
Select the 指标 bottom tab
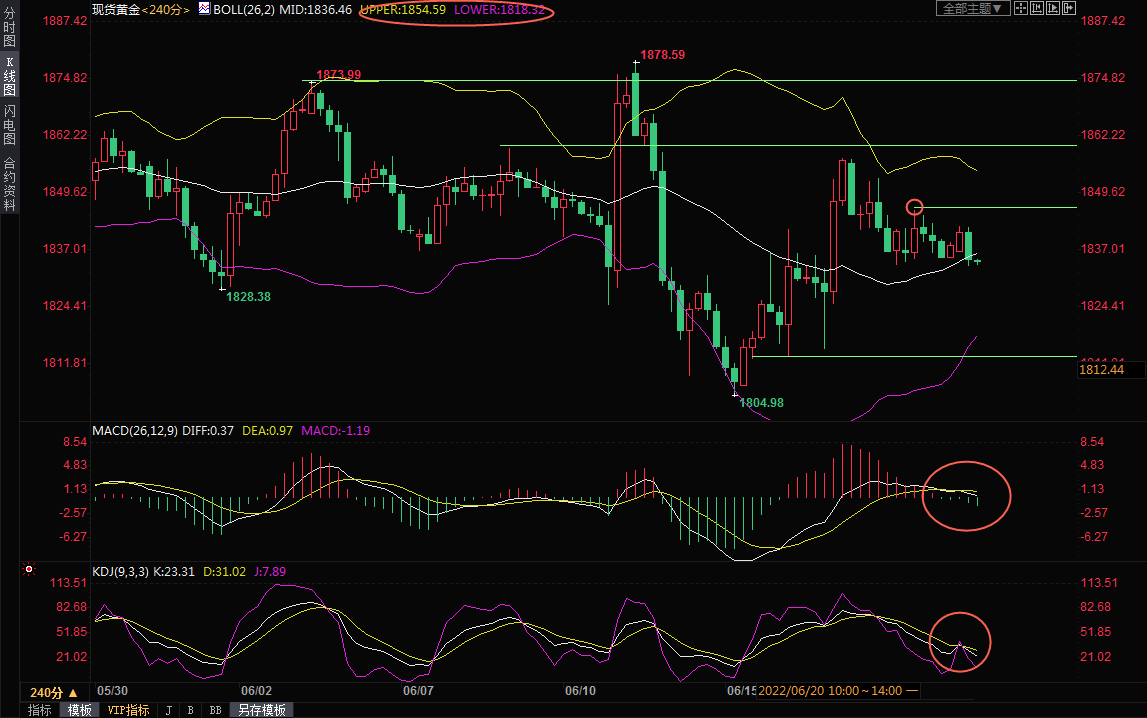(40, 710)
